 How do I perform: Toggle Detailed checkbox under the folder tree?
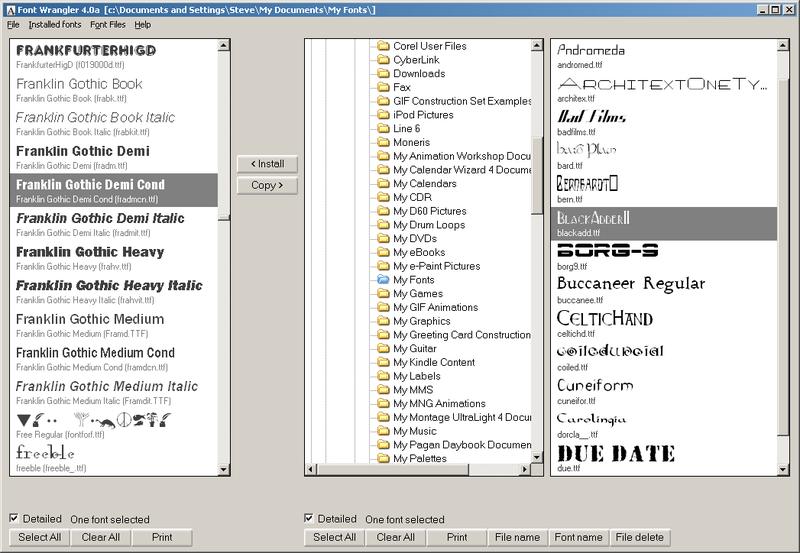click(309, 518)
